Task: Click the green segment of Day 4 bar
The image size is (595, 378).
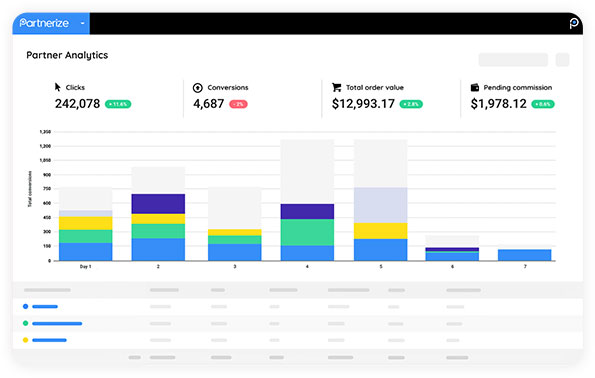Action: coord(307,232)
